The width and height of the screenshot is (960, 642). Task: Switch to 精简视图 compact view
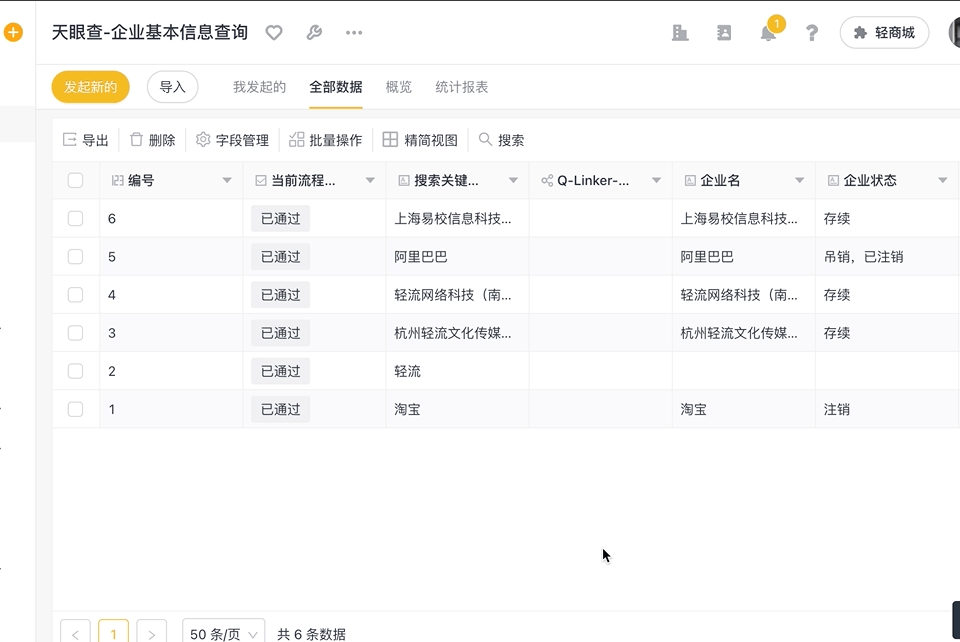[x=420, y=140]
